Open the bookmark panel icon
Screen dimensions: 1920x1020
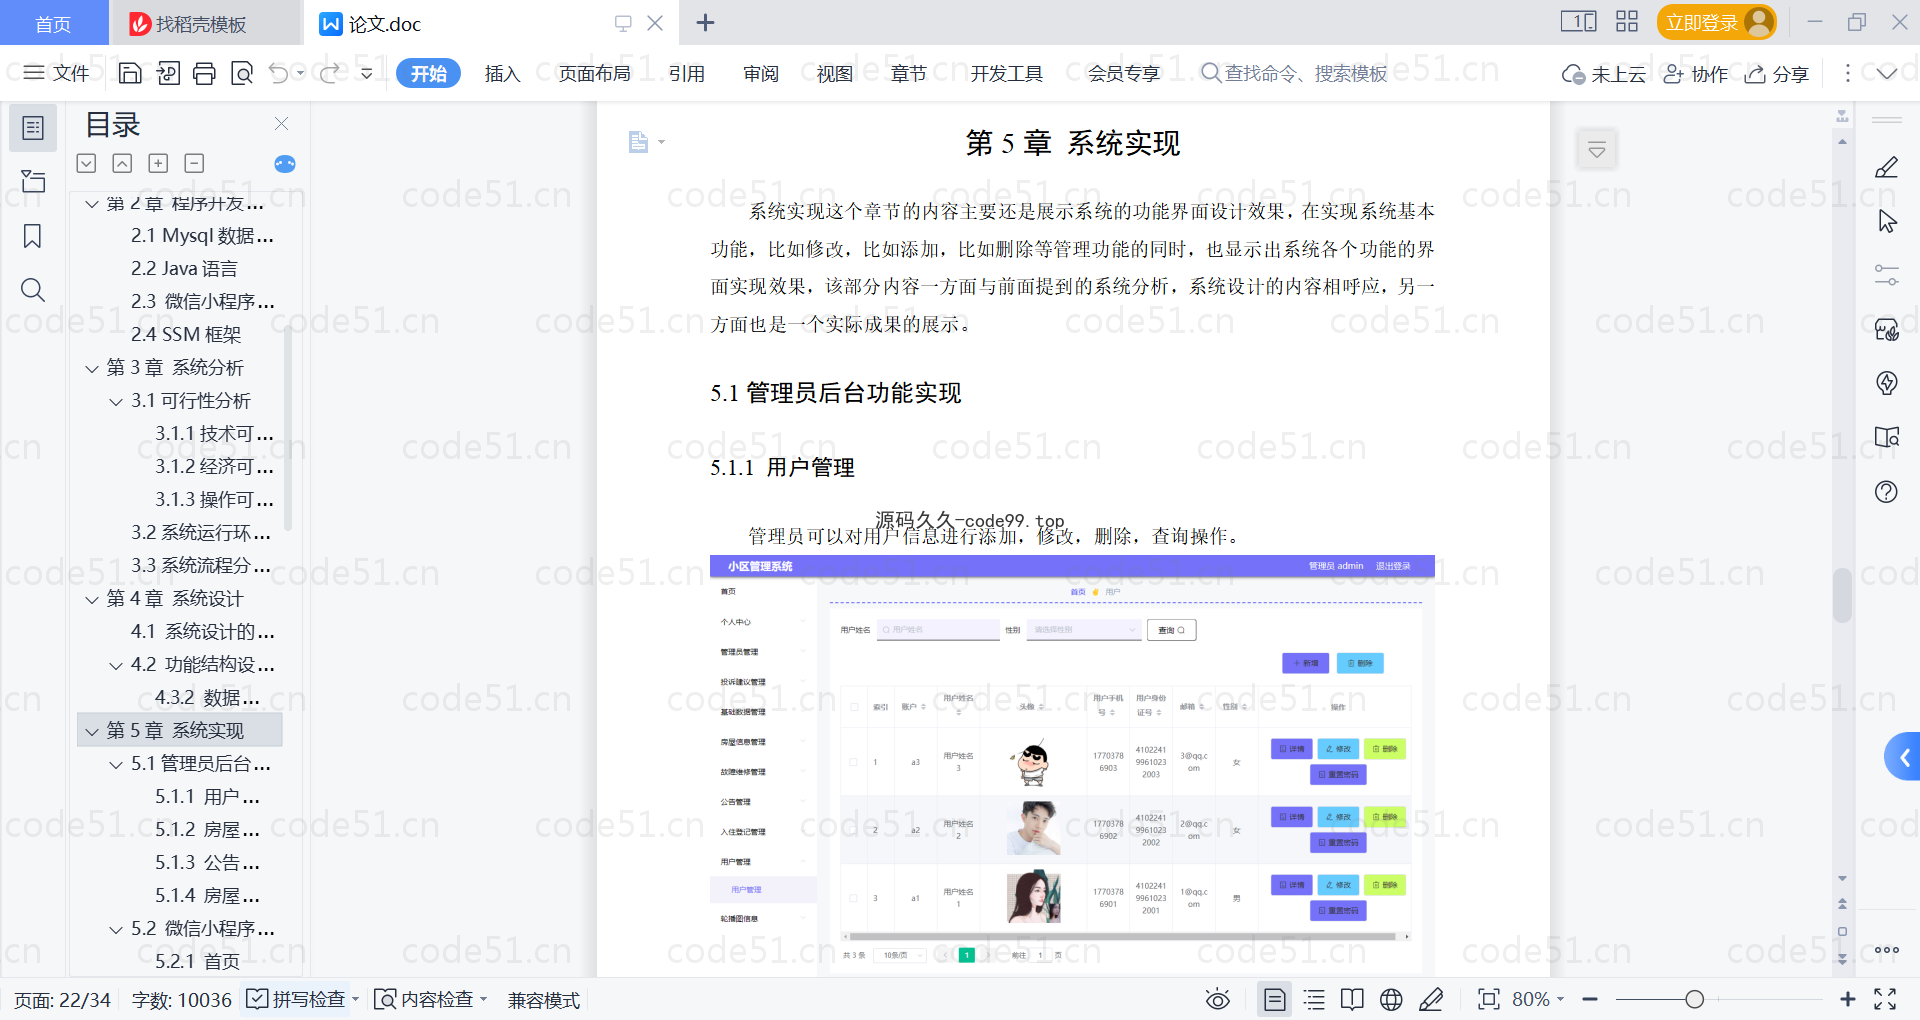click(33, 236)
